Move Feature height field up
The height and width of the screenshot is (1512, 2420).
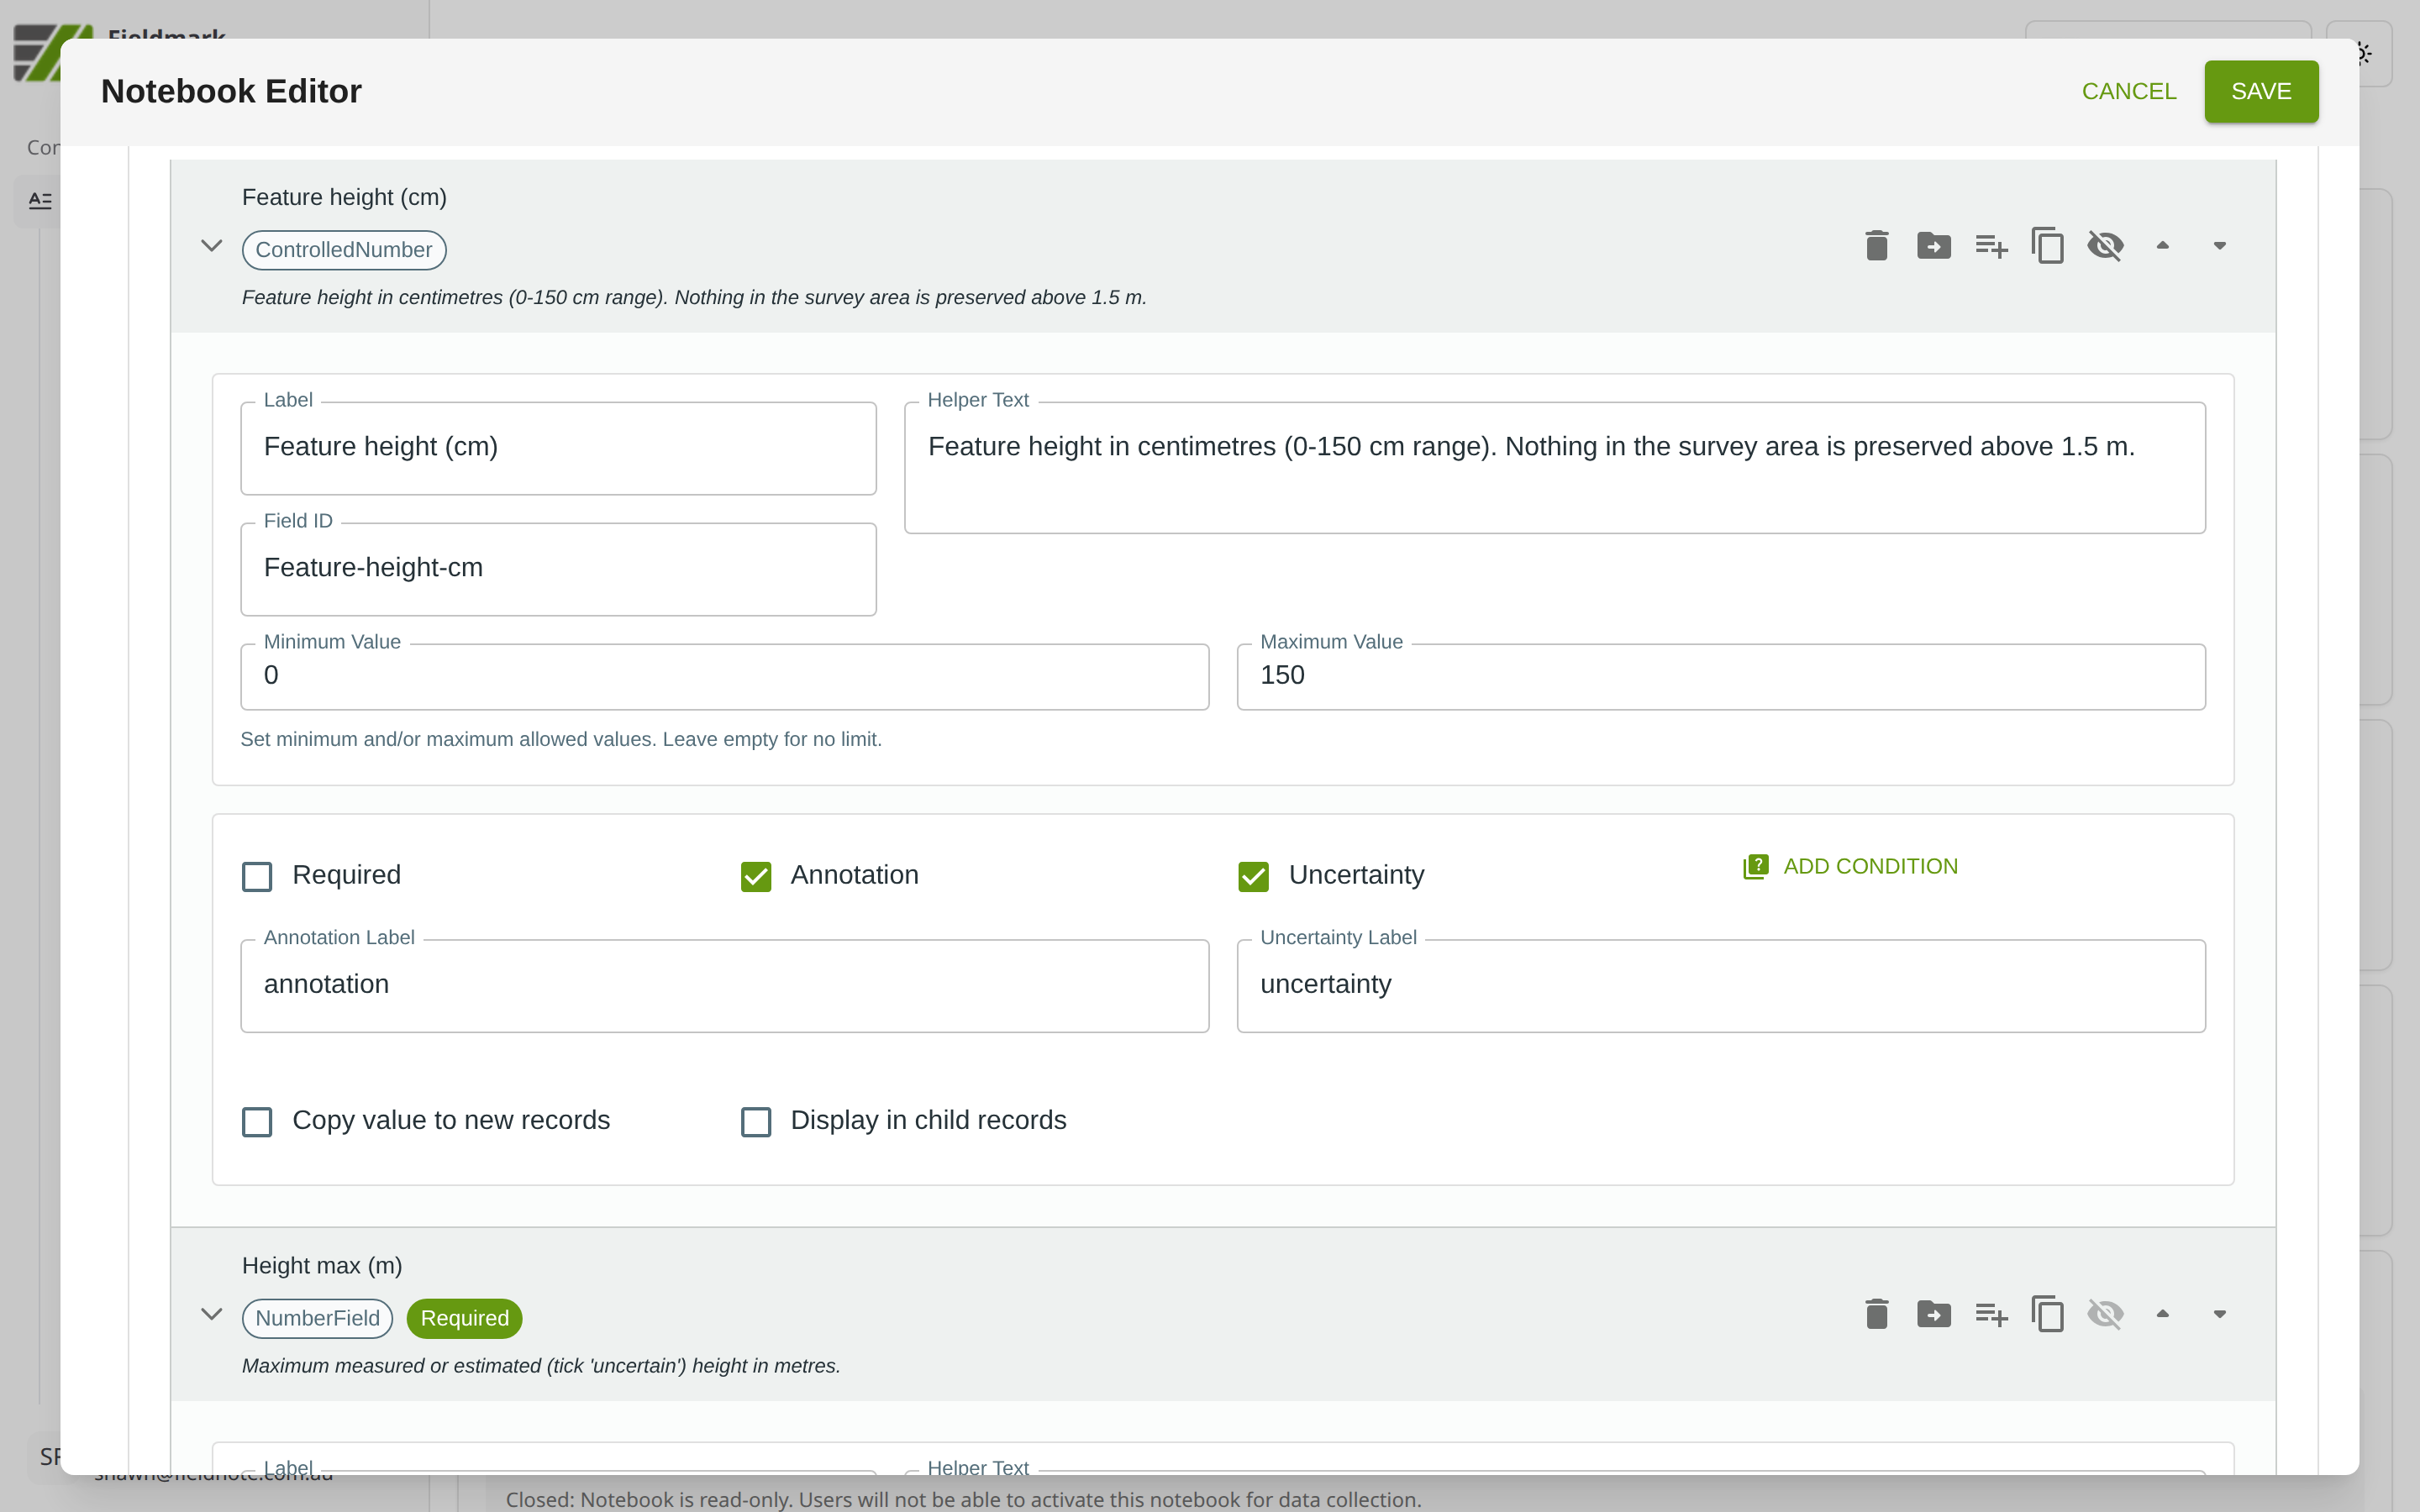pos(2162,246)
